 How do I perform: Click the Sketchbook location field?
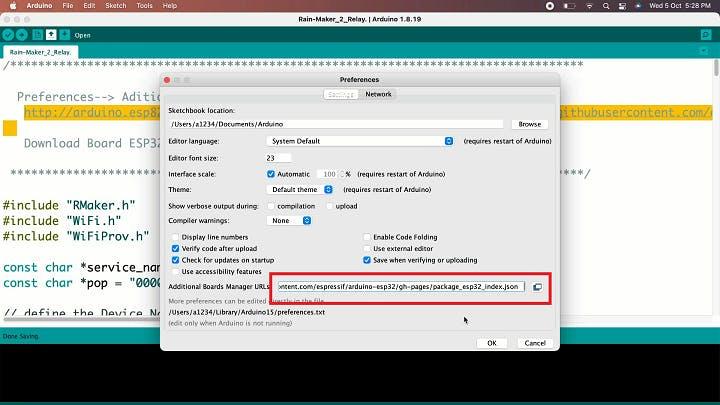(x=336, y=124)
